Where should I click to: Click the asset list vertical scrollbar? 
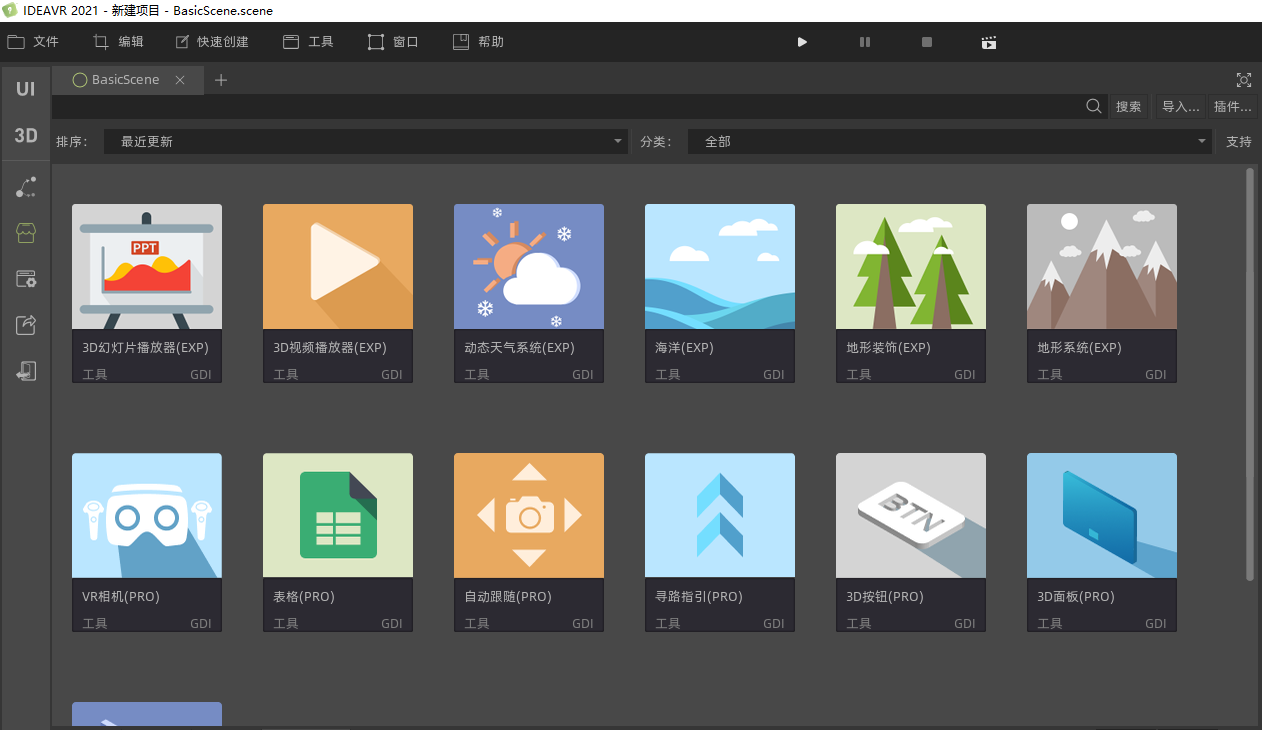pos(1250,374)
